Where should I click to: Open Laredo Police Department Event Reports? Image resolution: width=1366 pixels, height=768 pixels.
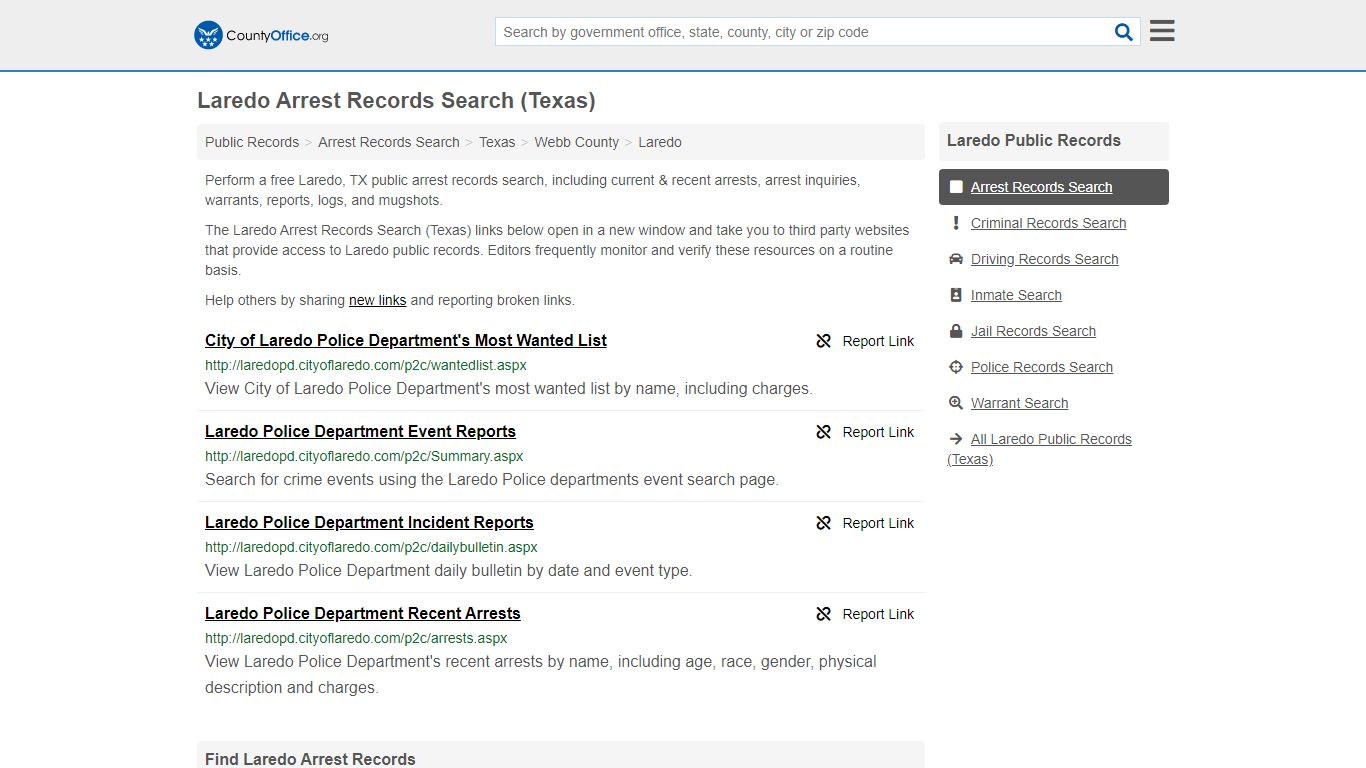tap(360, 431)
